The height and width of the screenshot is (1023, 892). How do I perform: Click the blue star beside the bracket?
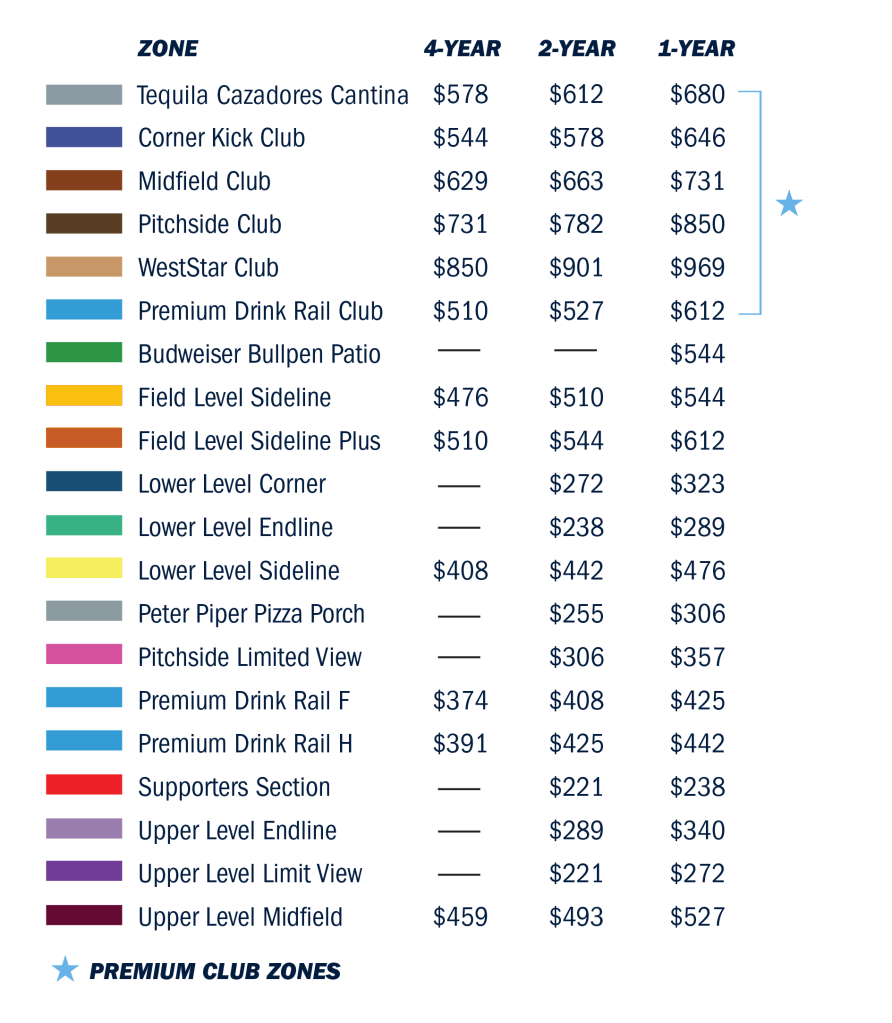[x=789, y=204]
